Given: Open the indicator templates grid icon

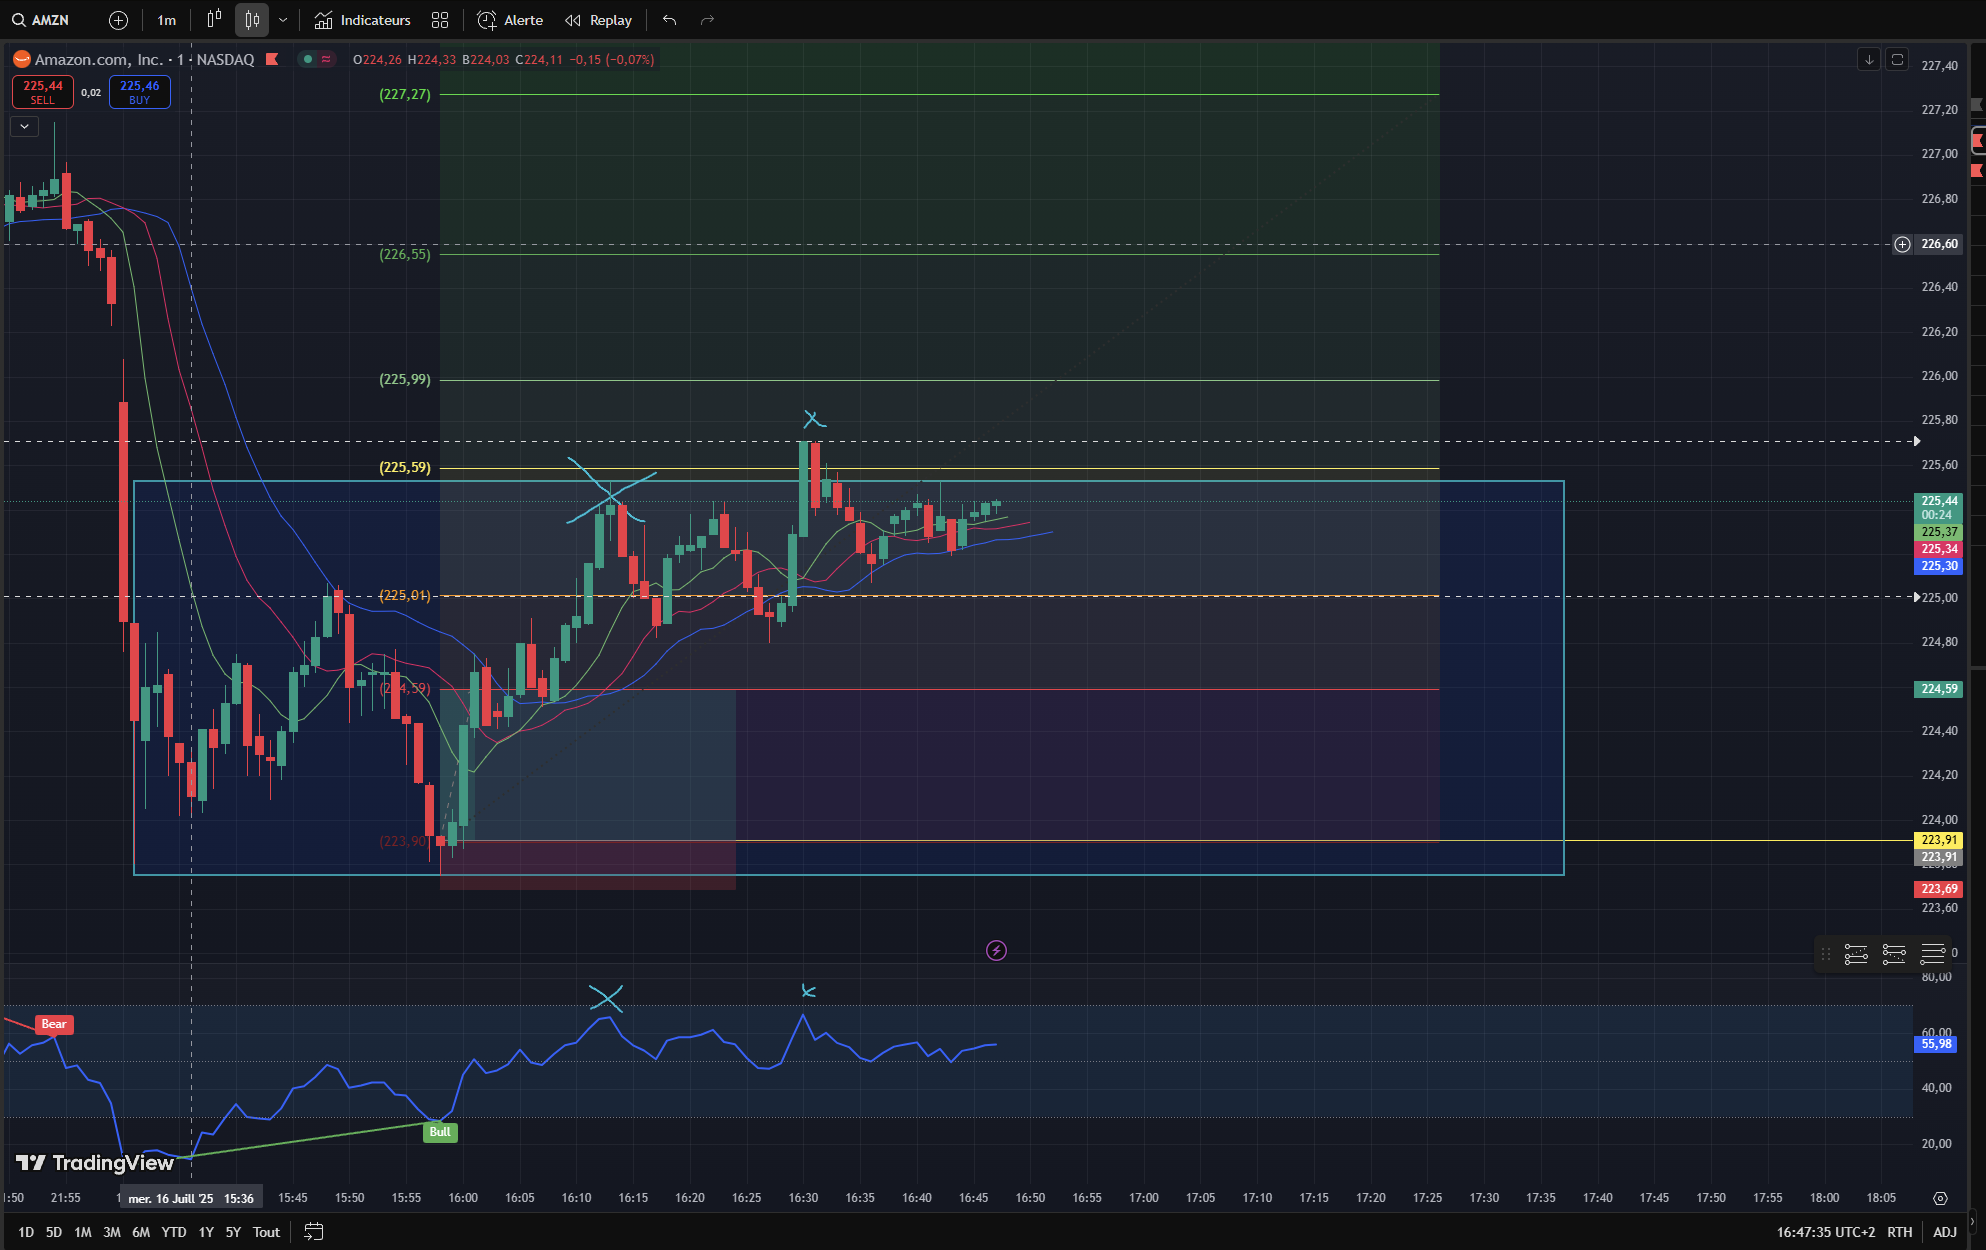Looking at the screenshot, I should [x=440, y=20].
